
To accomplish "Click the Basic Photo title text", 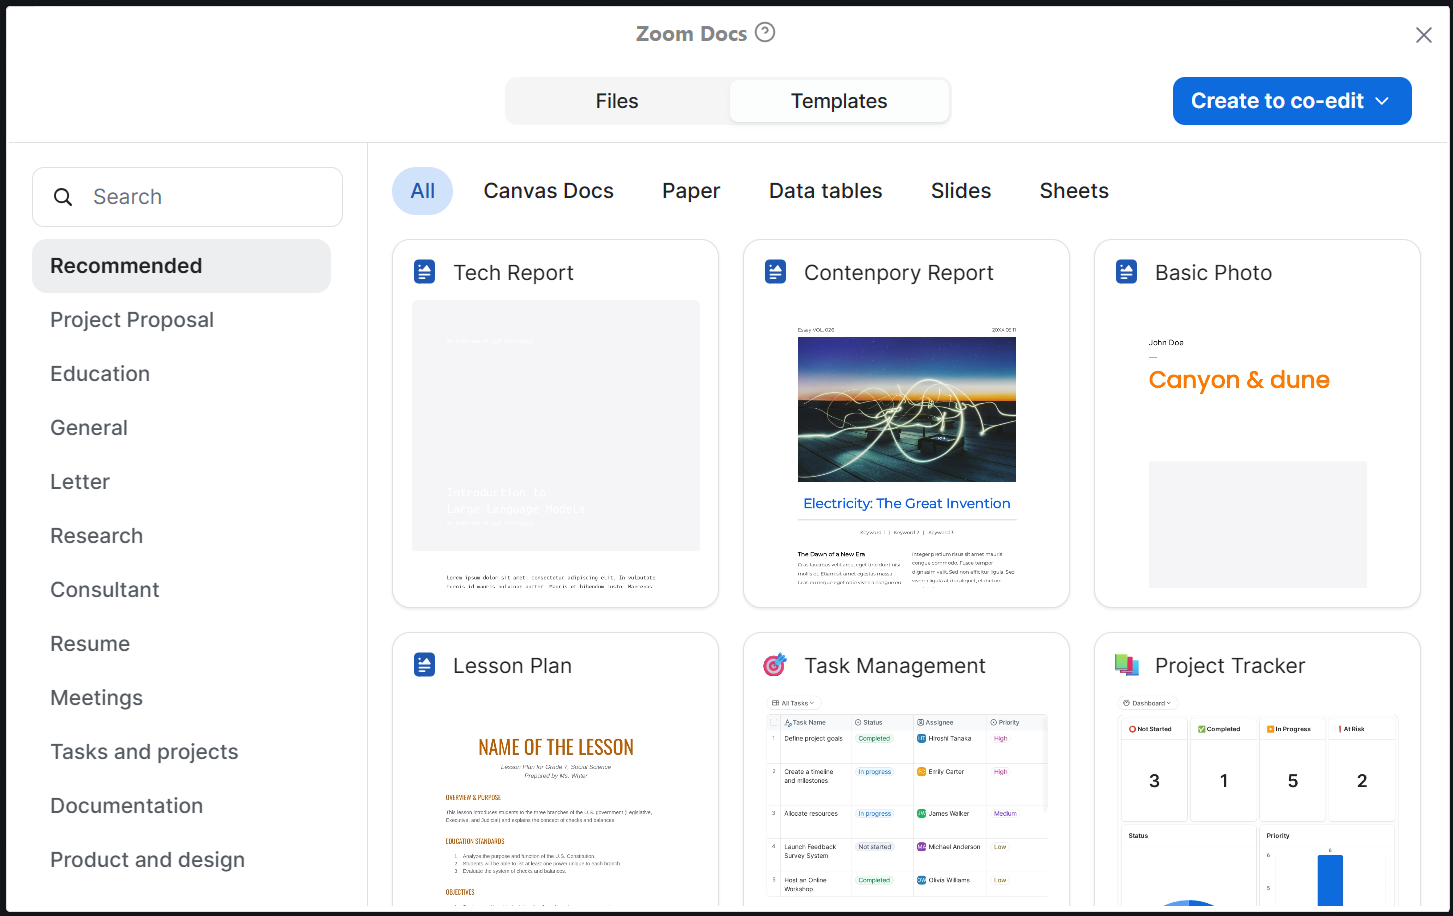I will pos(1213,273).
